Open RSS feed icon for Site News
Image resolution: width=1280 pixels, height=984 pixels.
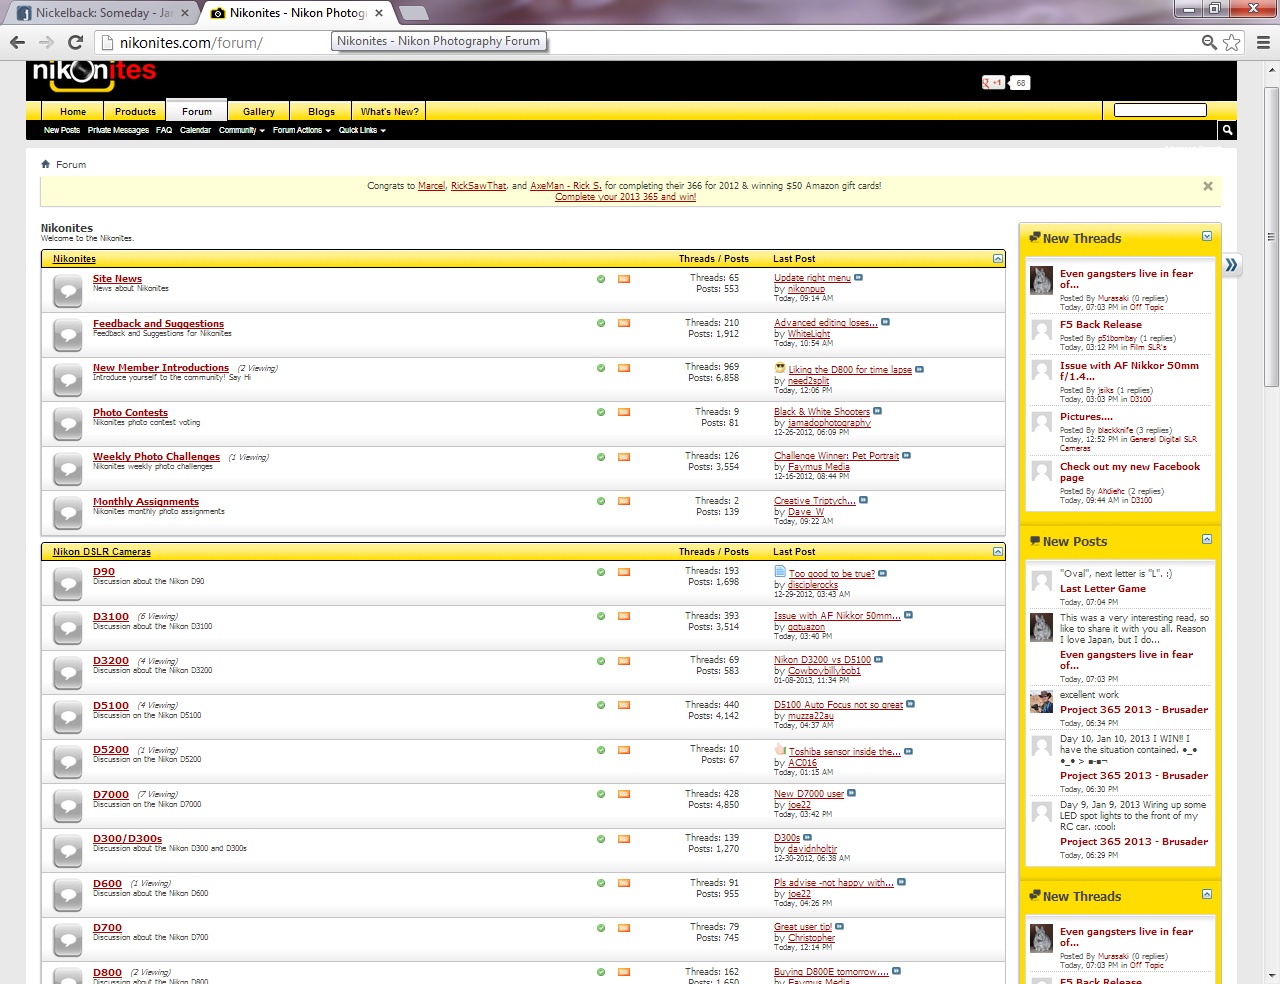pyautogui.click(x=624, y=279)
